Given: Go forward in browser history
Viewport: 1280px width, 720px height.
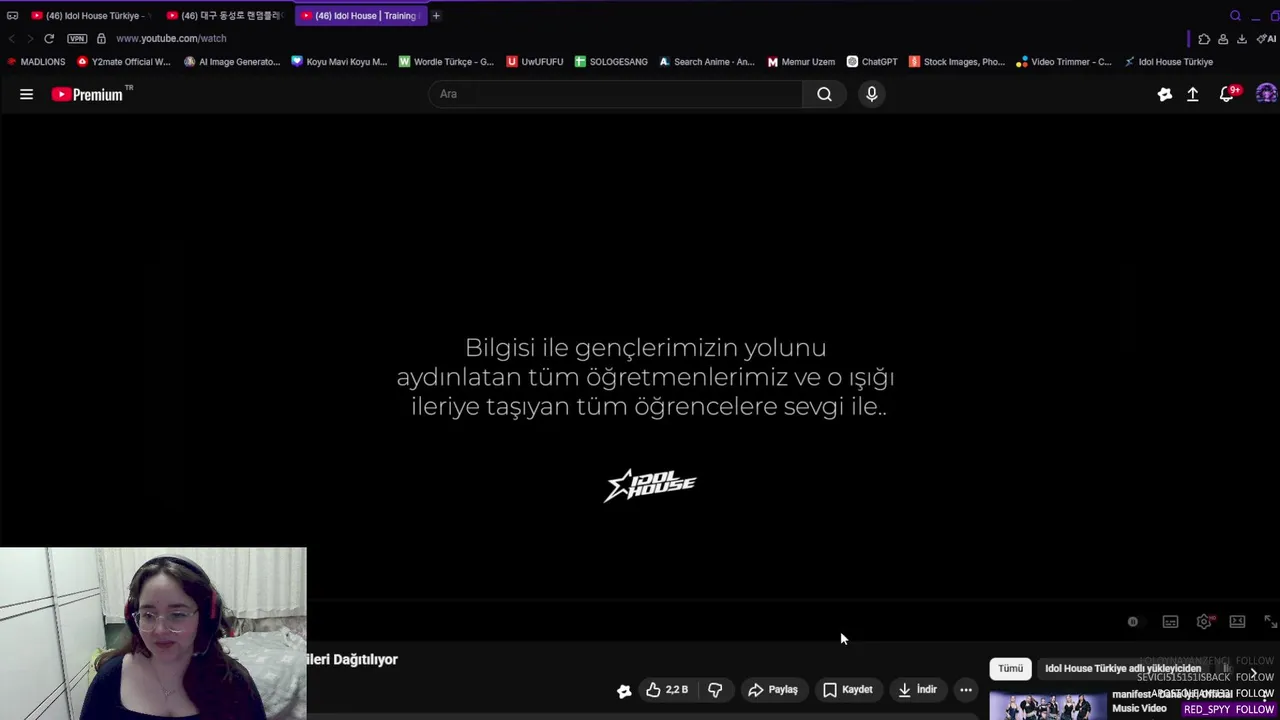Looking at the screenshot, I should [x=30, y=38].
